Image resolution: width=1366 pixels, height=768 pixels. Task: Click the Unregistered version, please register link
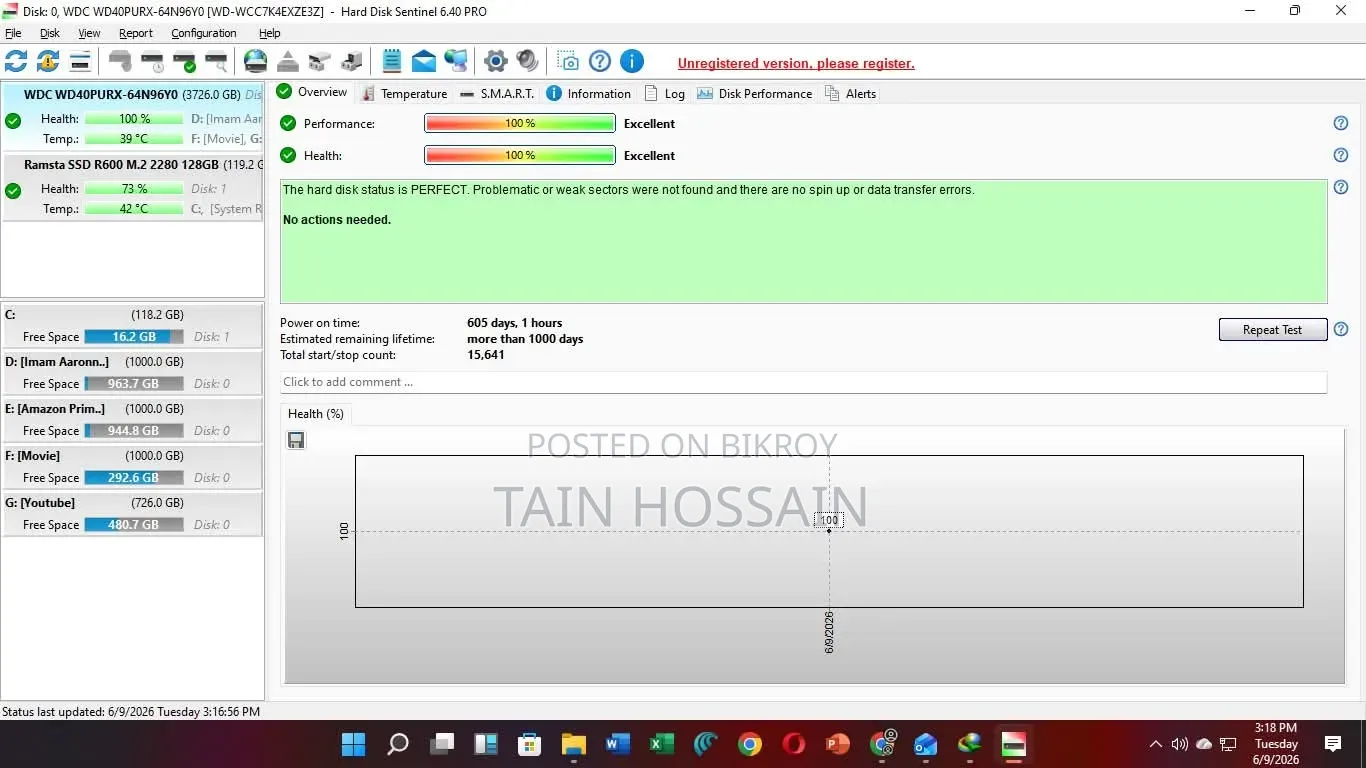[796, 63]
